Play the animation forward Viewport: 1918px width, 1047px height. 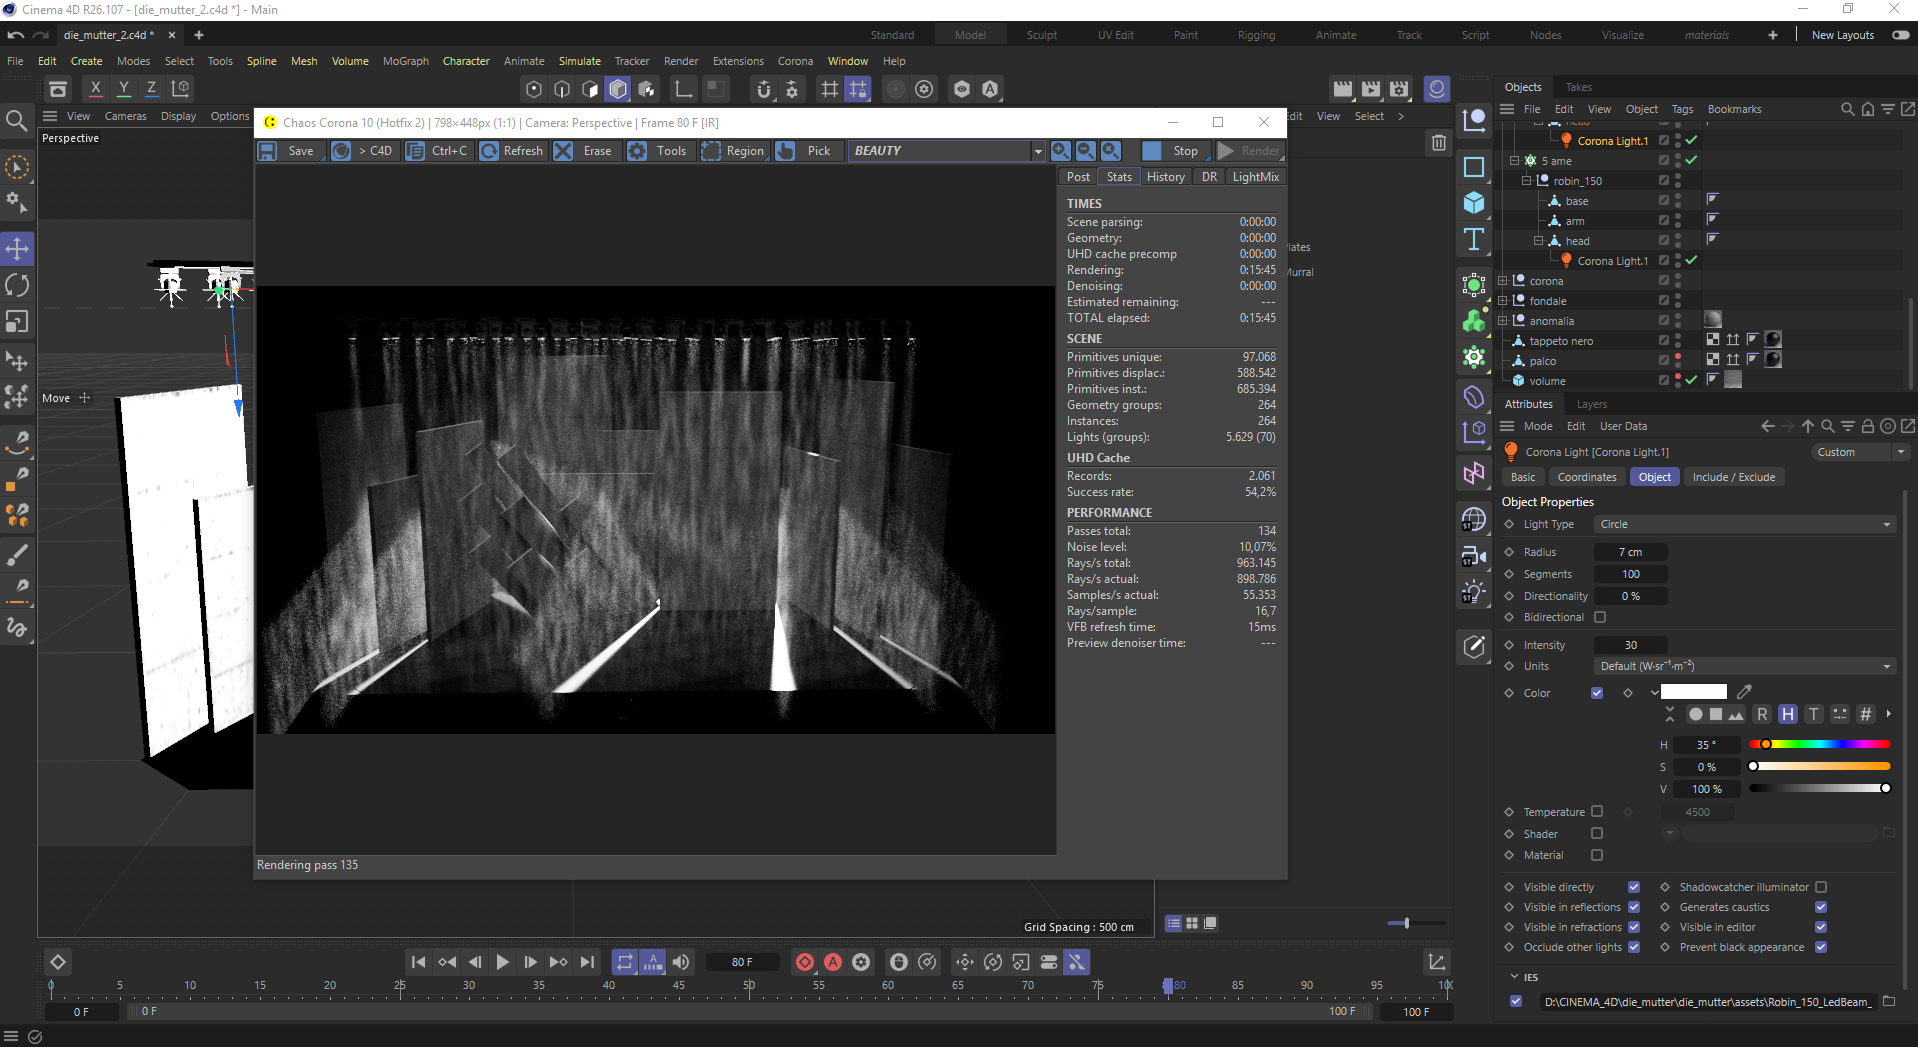(502, 962)
